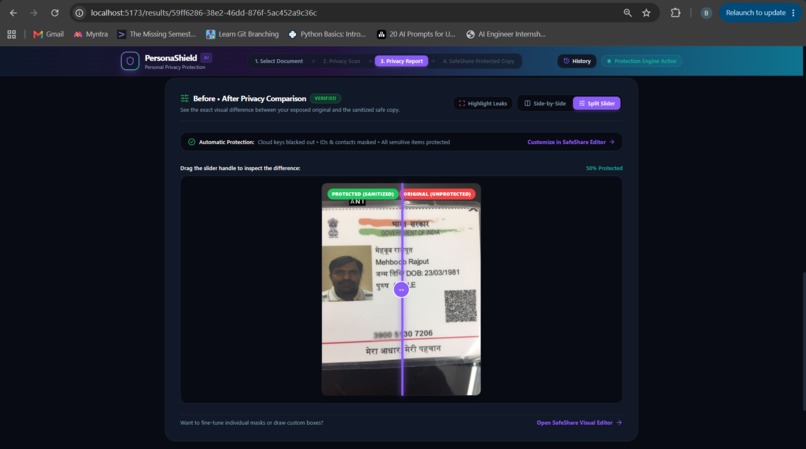Click the 50% Protected label
Image resolution: width=806 pixels, height=449 pixels.
tap(604, 168)
